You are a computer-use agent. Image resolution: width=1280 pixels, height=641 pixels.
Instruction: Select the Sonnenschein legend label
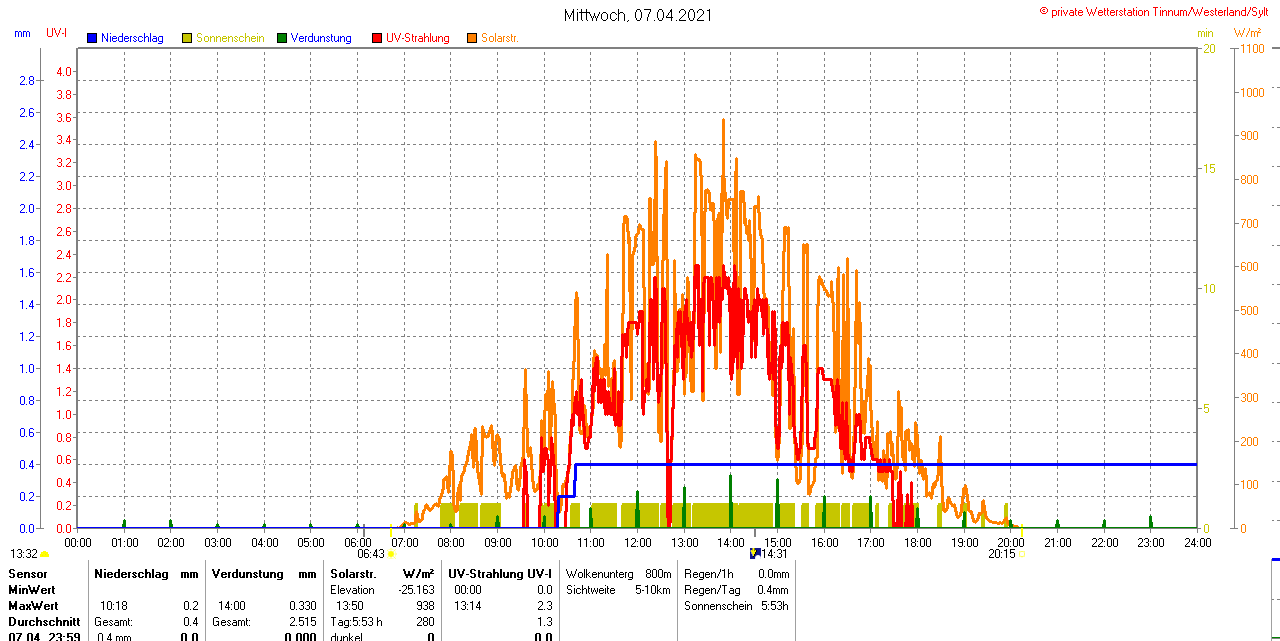pos(230,38)
